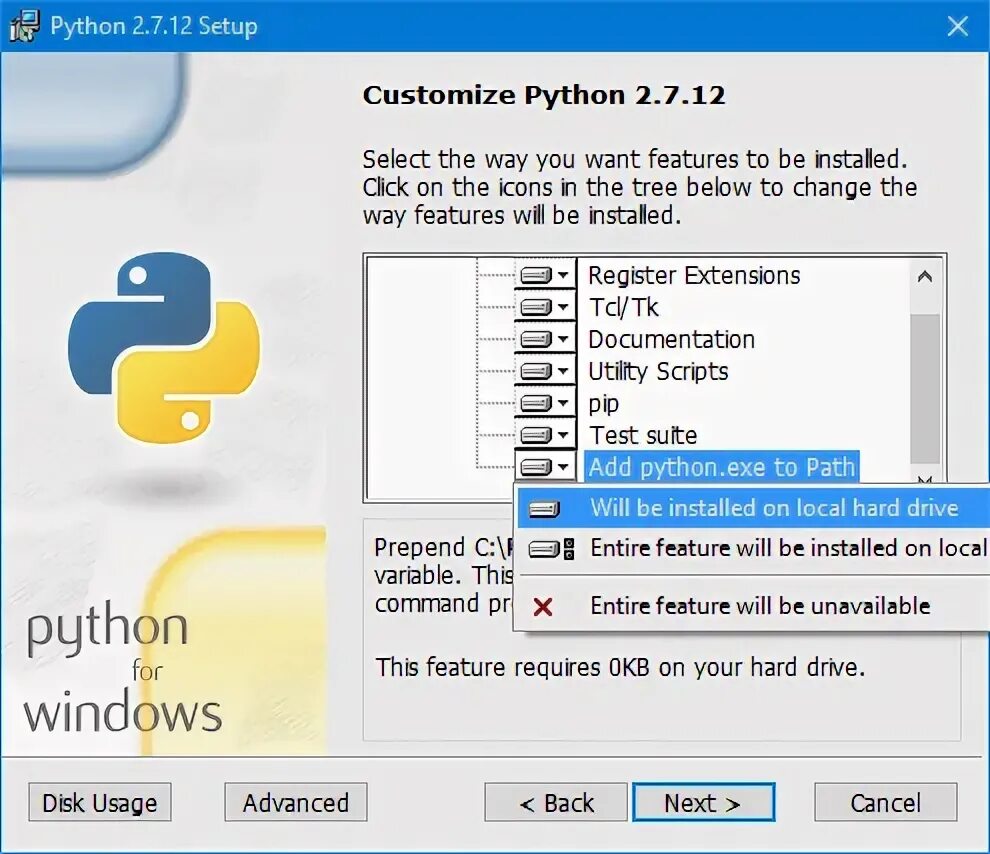Screen dimensions: 990x854
Task: Select Utility Scripts feature row
Action: [x=658, y=371]
